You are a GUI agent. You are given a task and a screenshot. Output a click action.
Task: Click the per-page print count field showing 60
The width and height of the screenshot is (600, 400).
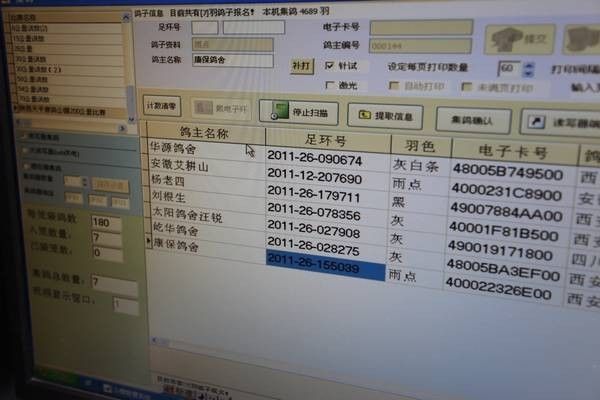point(510,69)
